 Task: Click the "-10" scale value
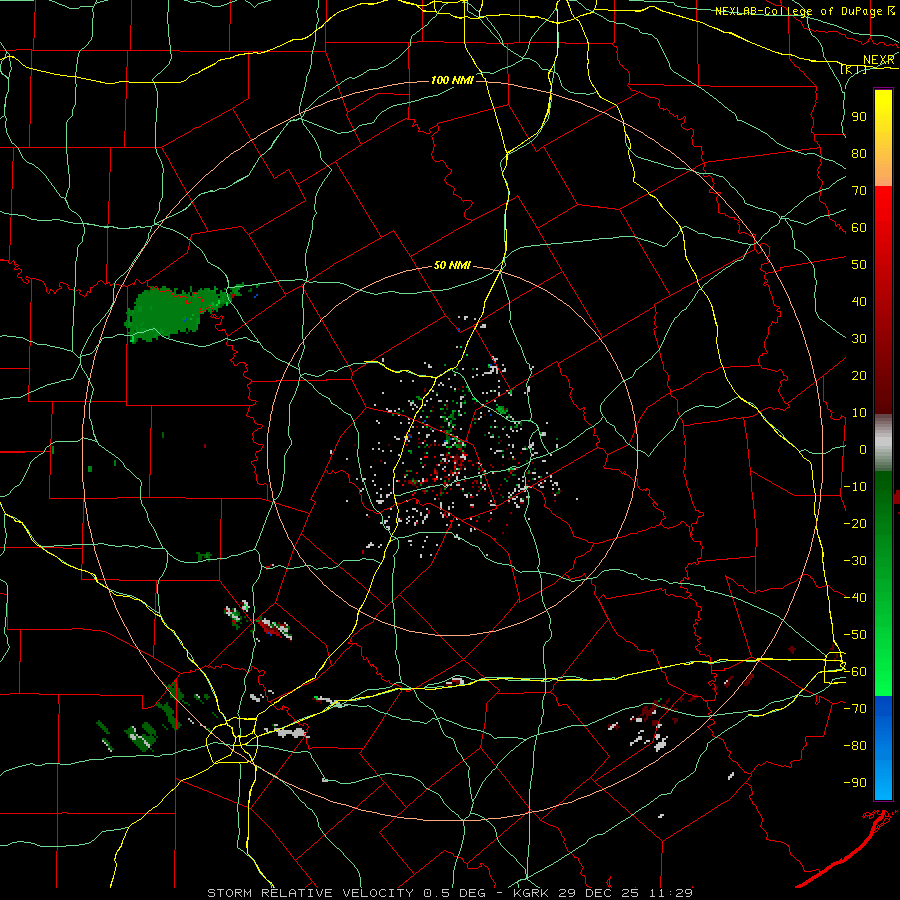(x=855, y=487)
